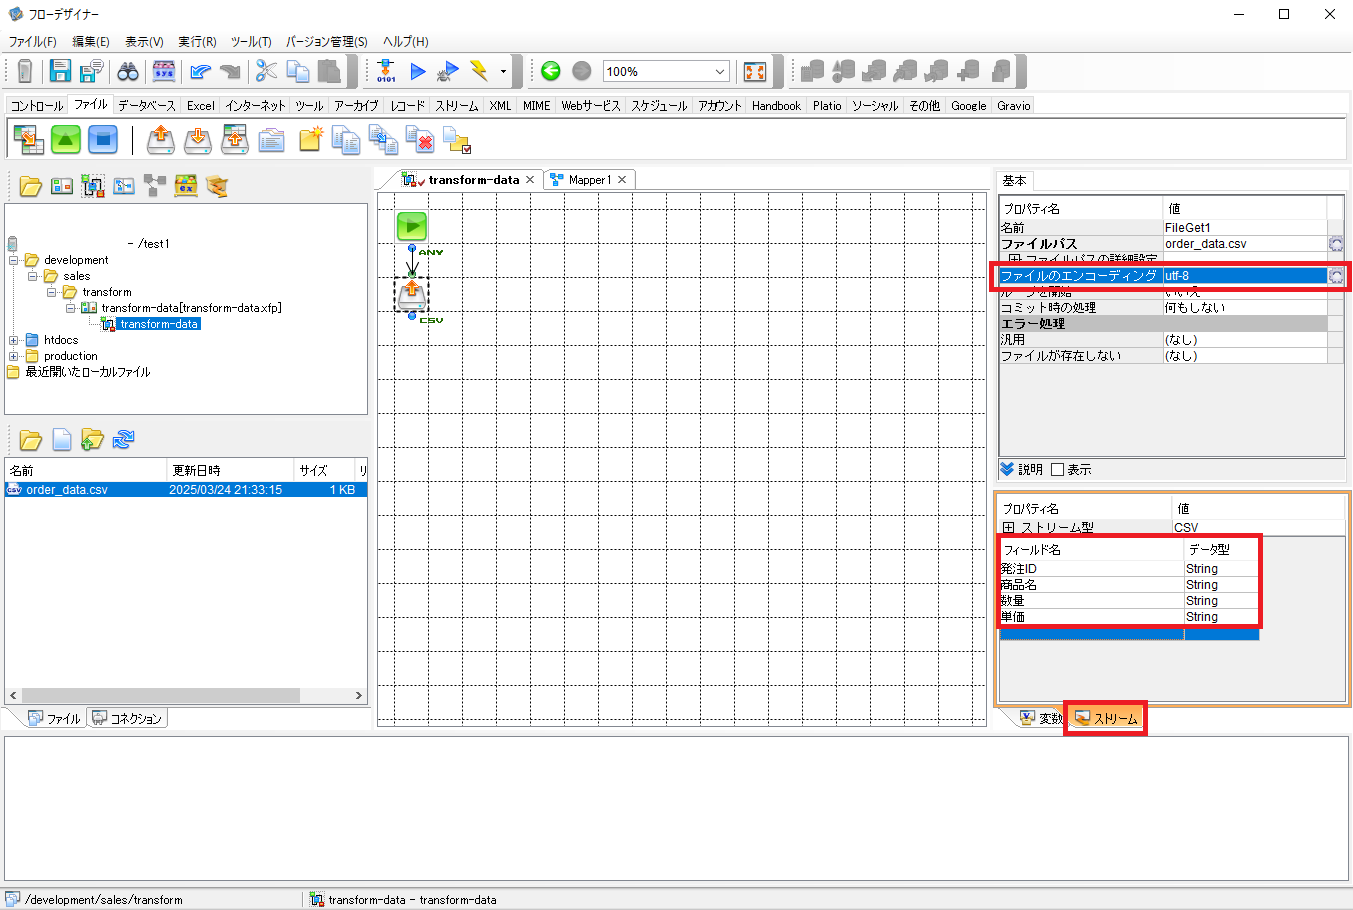The height and width of the screenshot is (910, 1353).
Task: Click the binoculars search icon
Action: pos(128,71)
